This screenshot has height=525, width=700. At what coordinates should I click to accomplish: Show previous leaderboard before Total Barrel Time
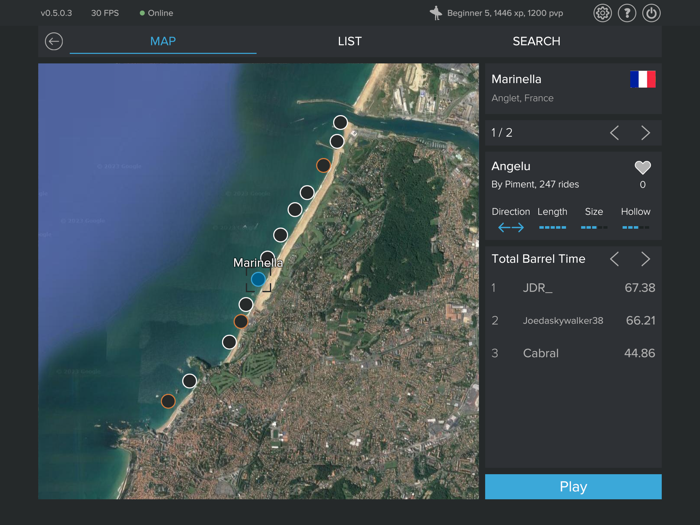pos(614,259)
